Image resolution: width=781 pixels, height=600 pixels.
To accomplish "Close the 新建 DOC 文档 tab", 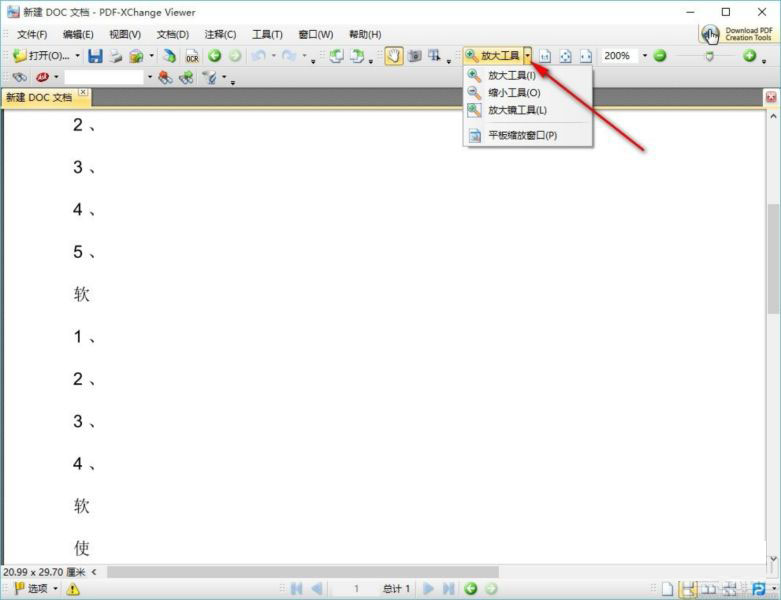I will pyautogui.click(x=83, y=92).
